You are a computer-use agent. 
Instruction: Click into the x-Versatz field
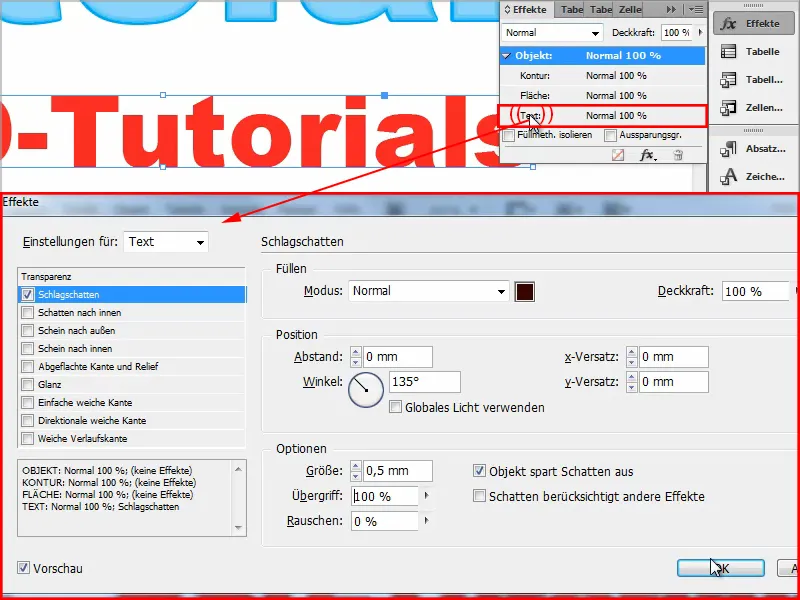click(x=673, y=357)
